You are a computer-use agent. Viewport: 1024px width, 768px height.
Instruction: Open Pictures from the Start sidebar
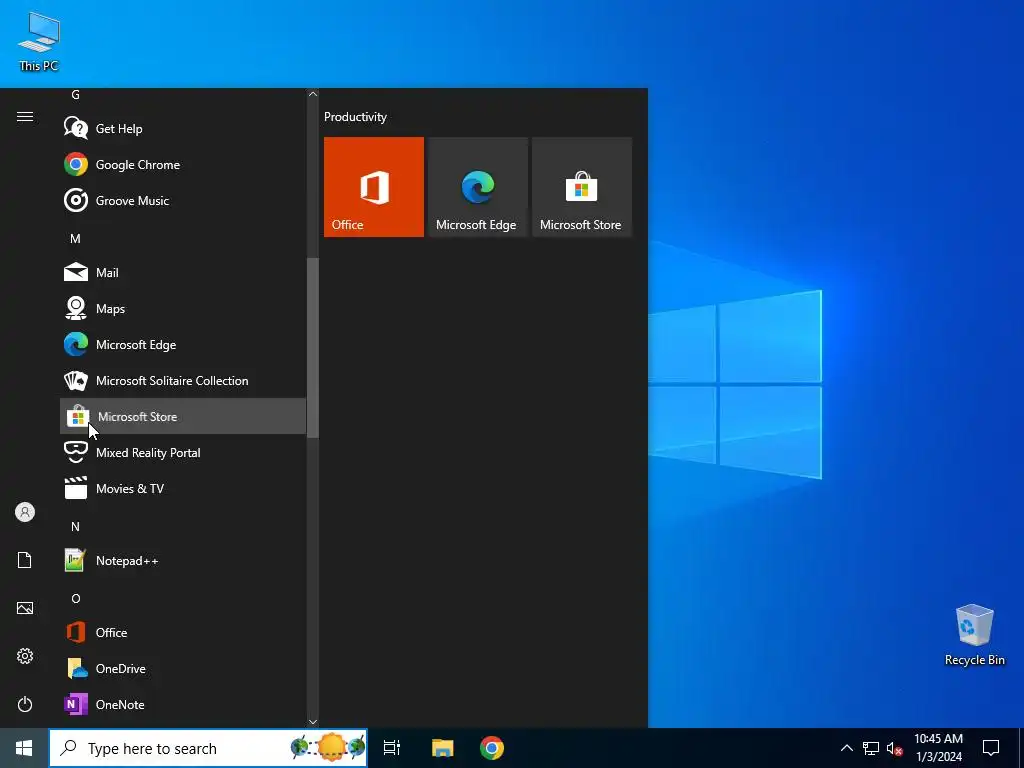pos(25,608)
